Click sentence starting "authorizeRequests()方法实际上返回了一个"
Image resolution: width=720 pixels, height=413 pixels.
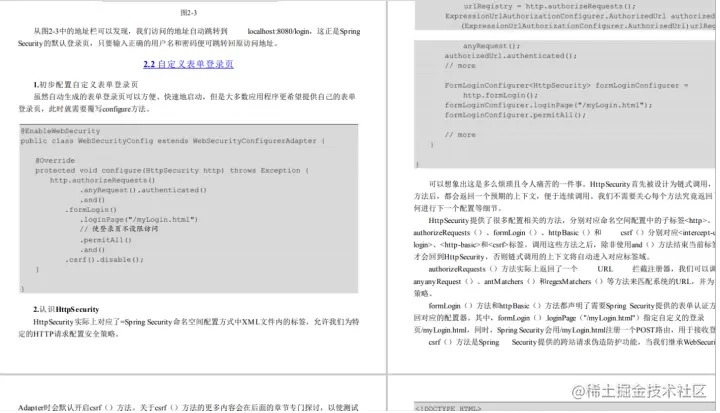click(564, 281)
